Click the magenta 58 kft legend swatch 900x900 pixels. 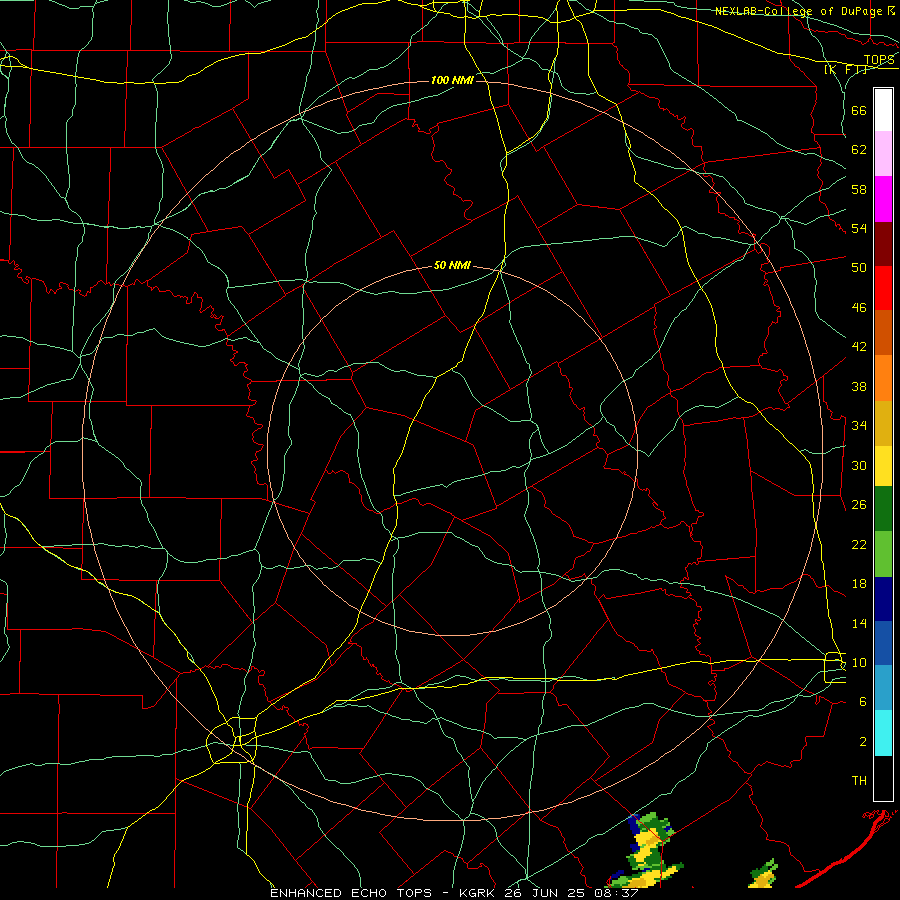point(883,199)
